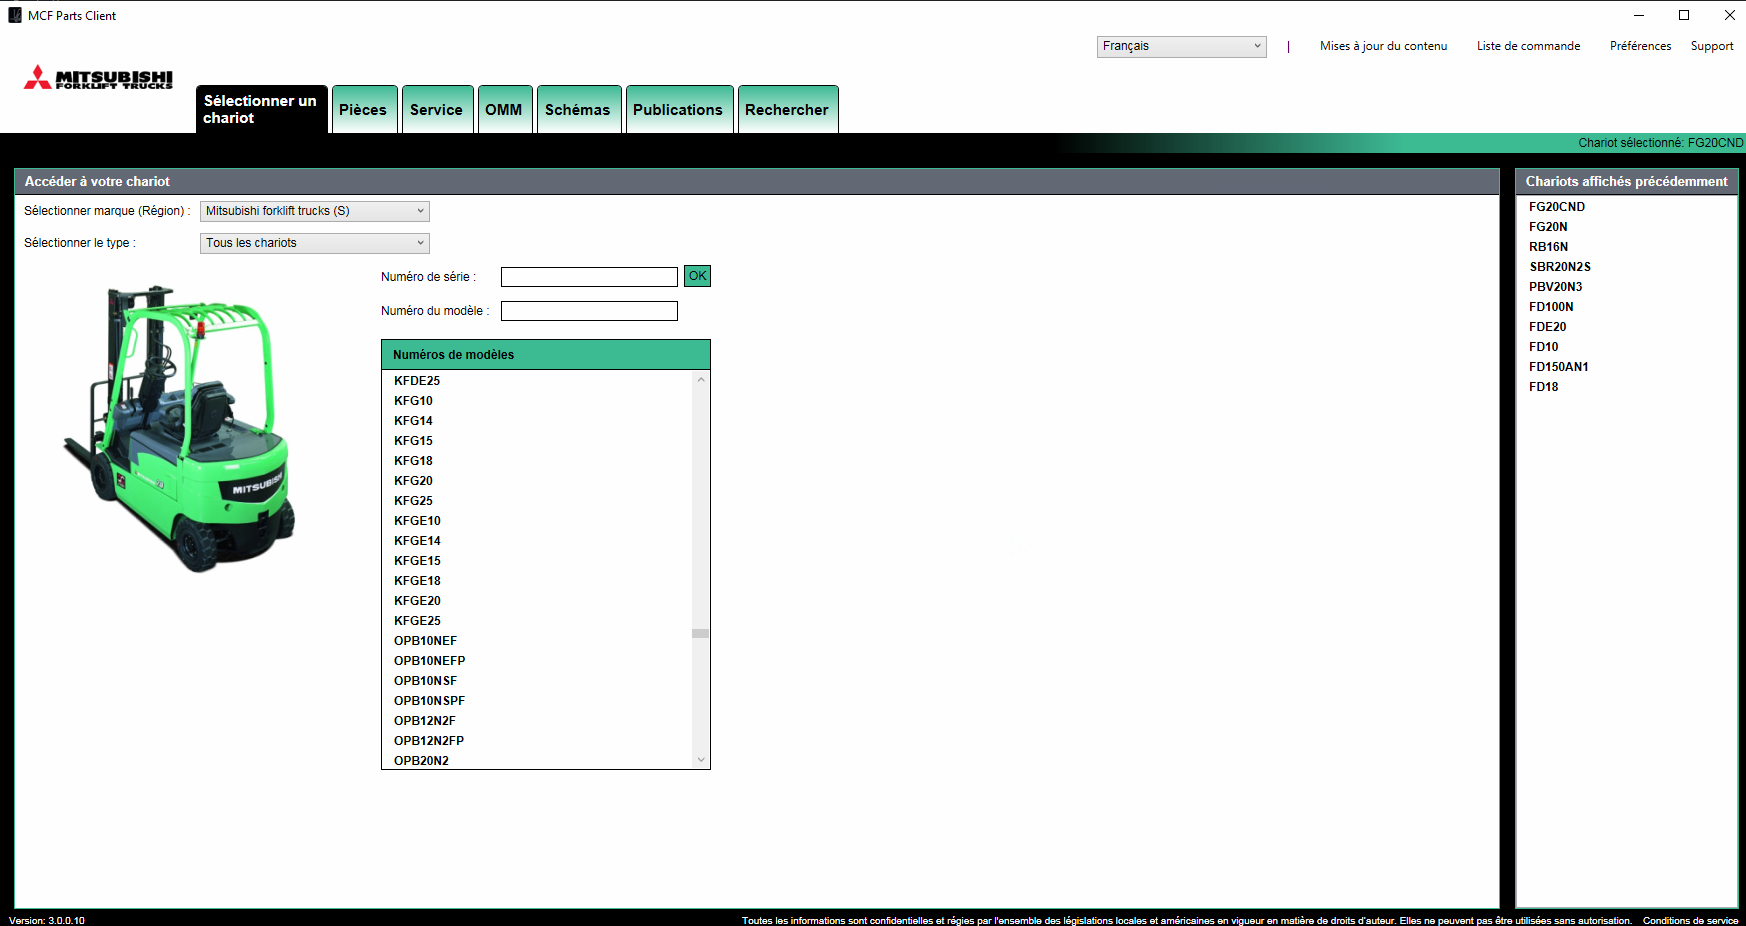Maximize the MCF Parts Client window
This screenshot has width=1746, height=926.
(1684, 15)
